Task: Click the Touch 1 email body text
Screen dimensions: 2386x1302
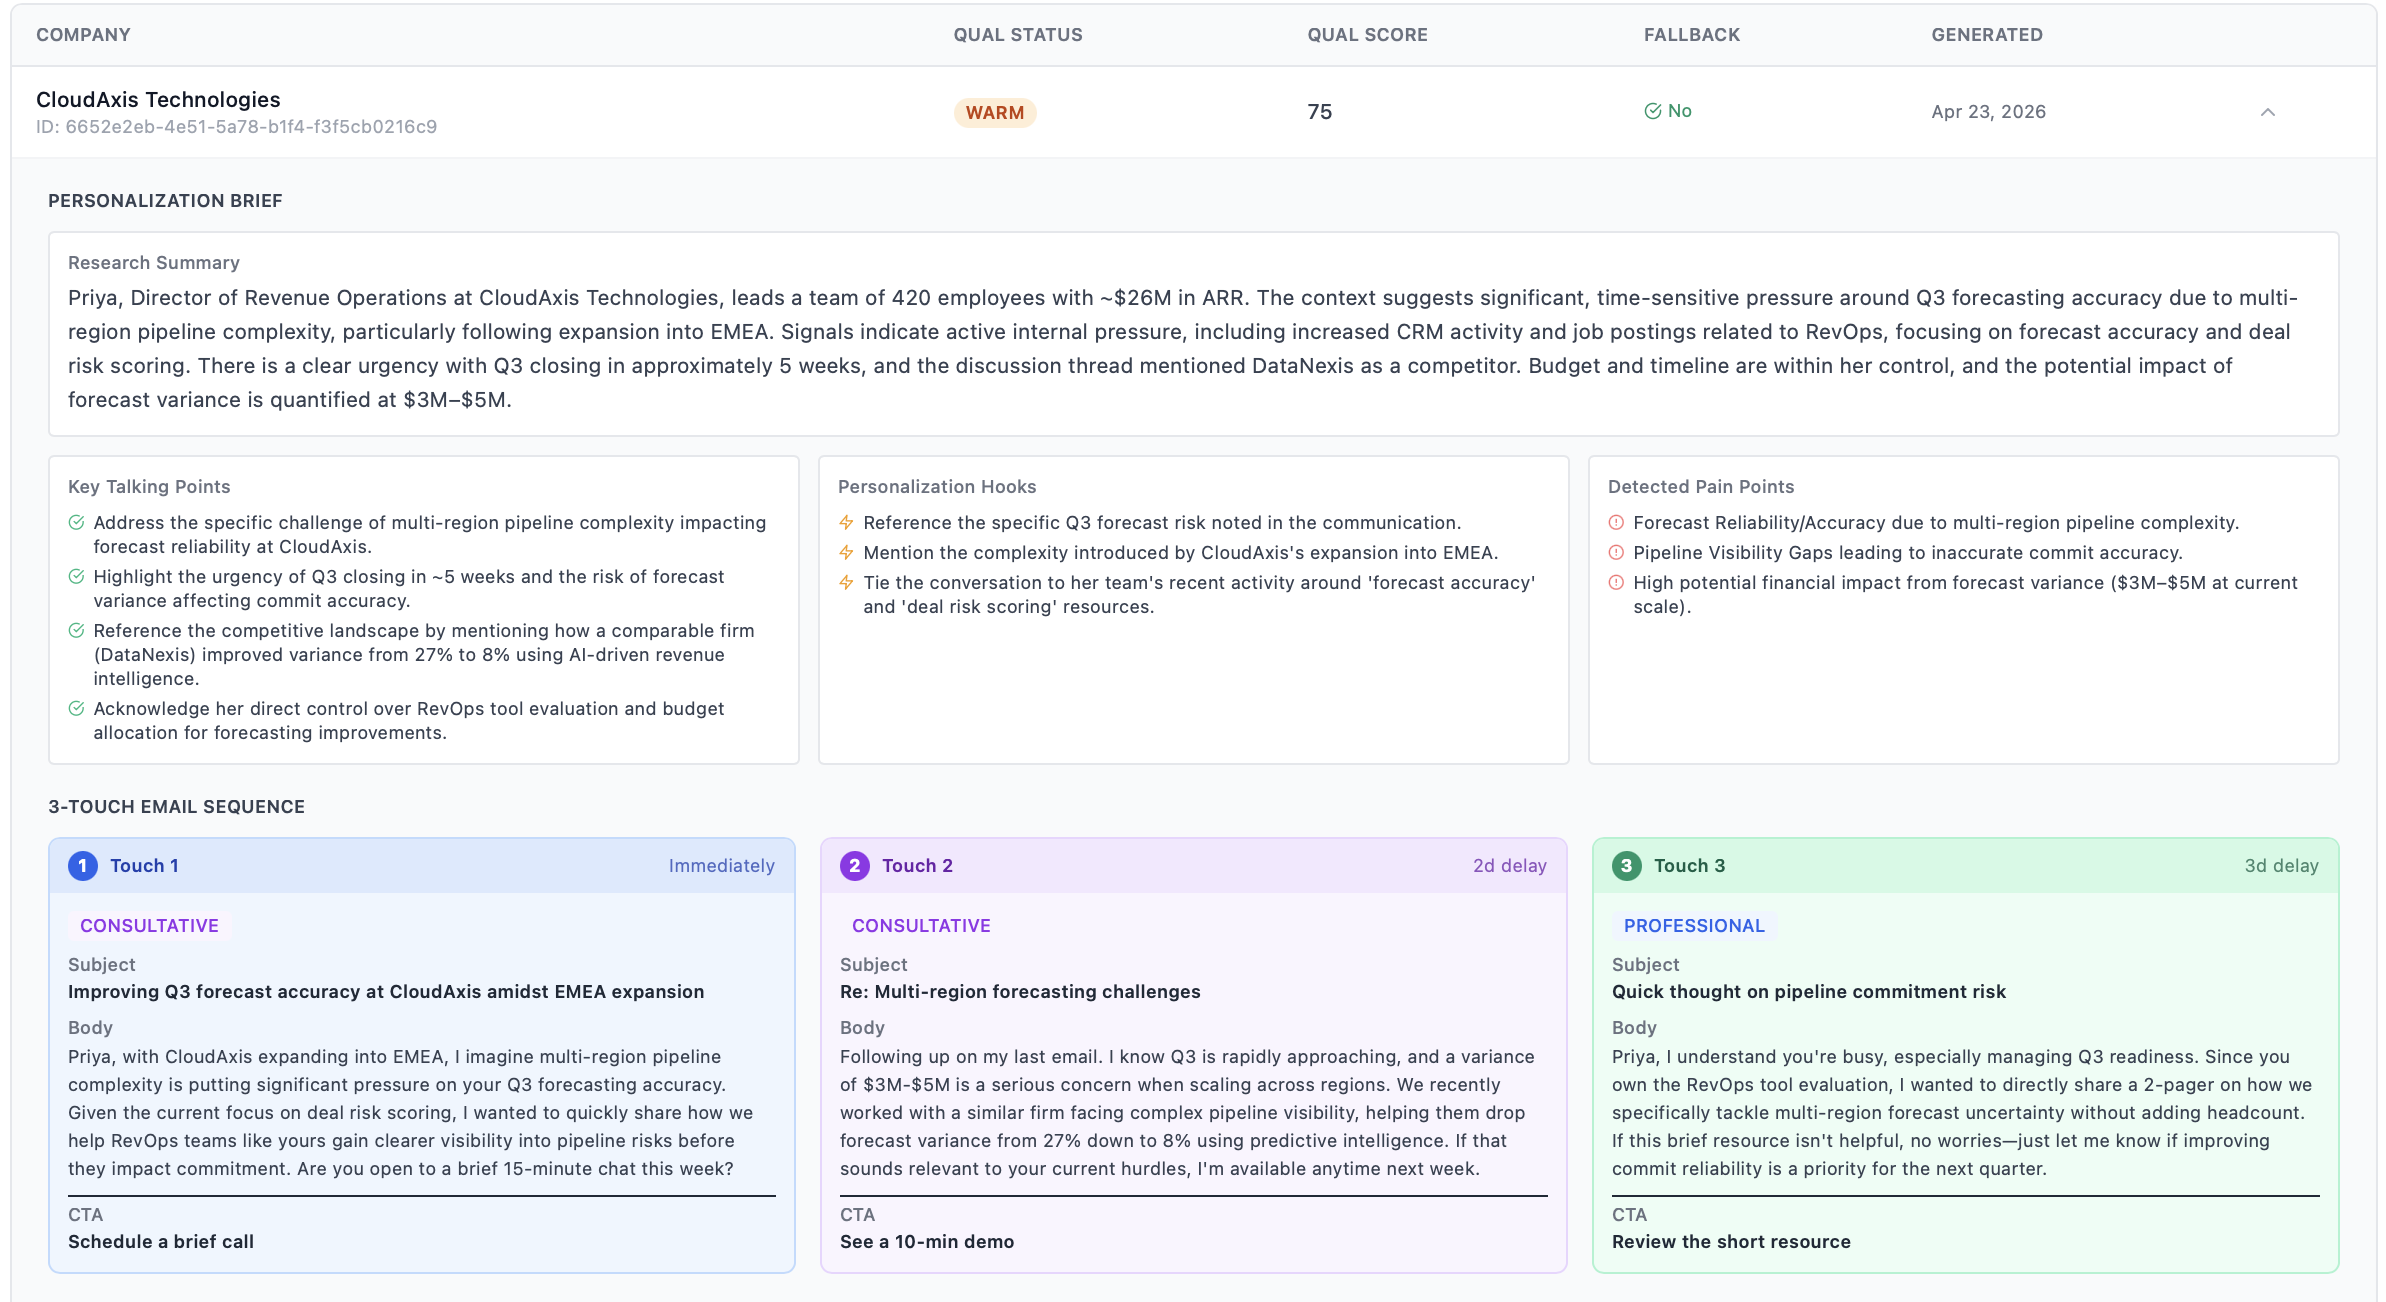Action: click(411, 1113)
